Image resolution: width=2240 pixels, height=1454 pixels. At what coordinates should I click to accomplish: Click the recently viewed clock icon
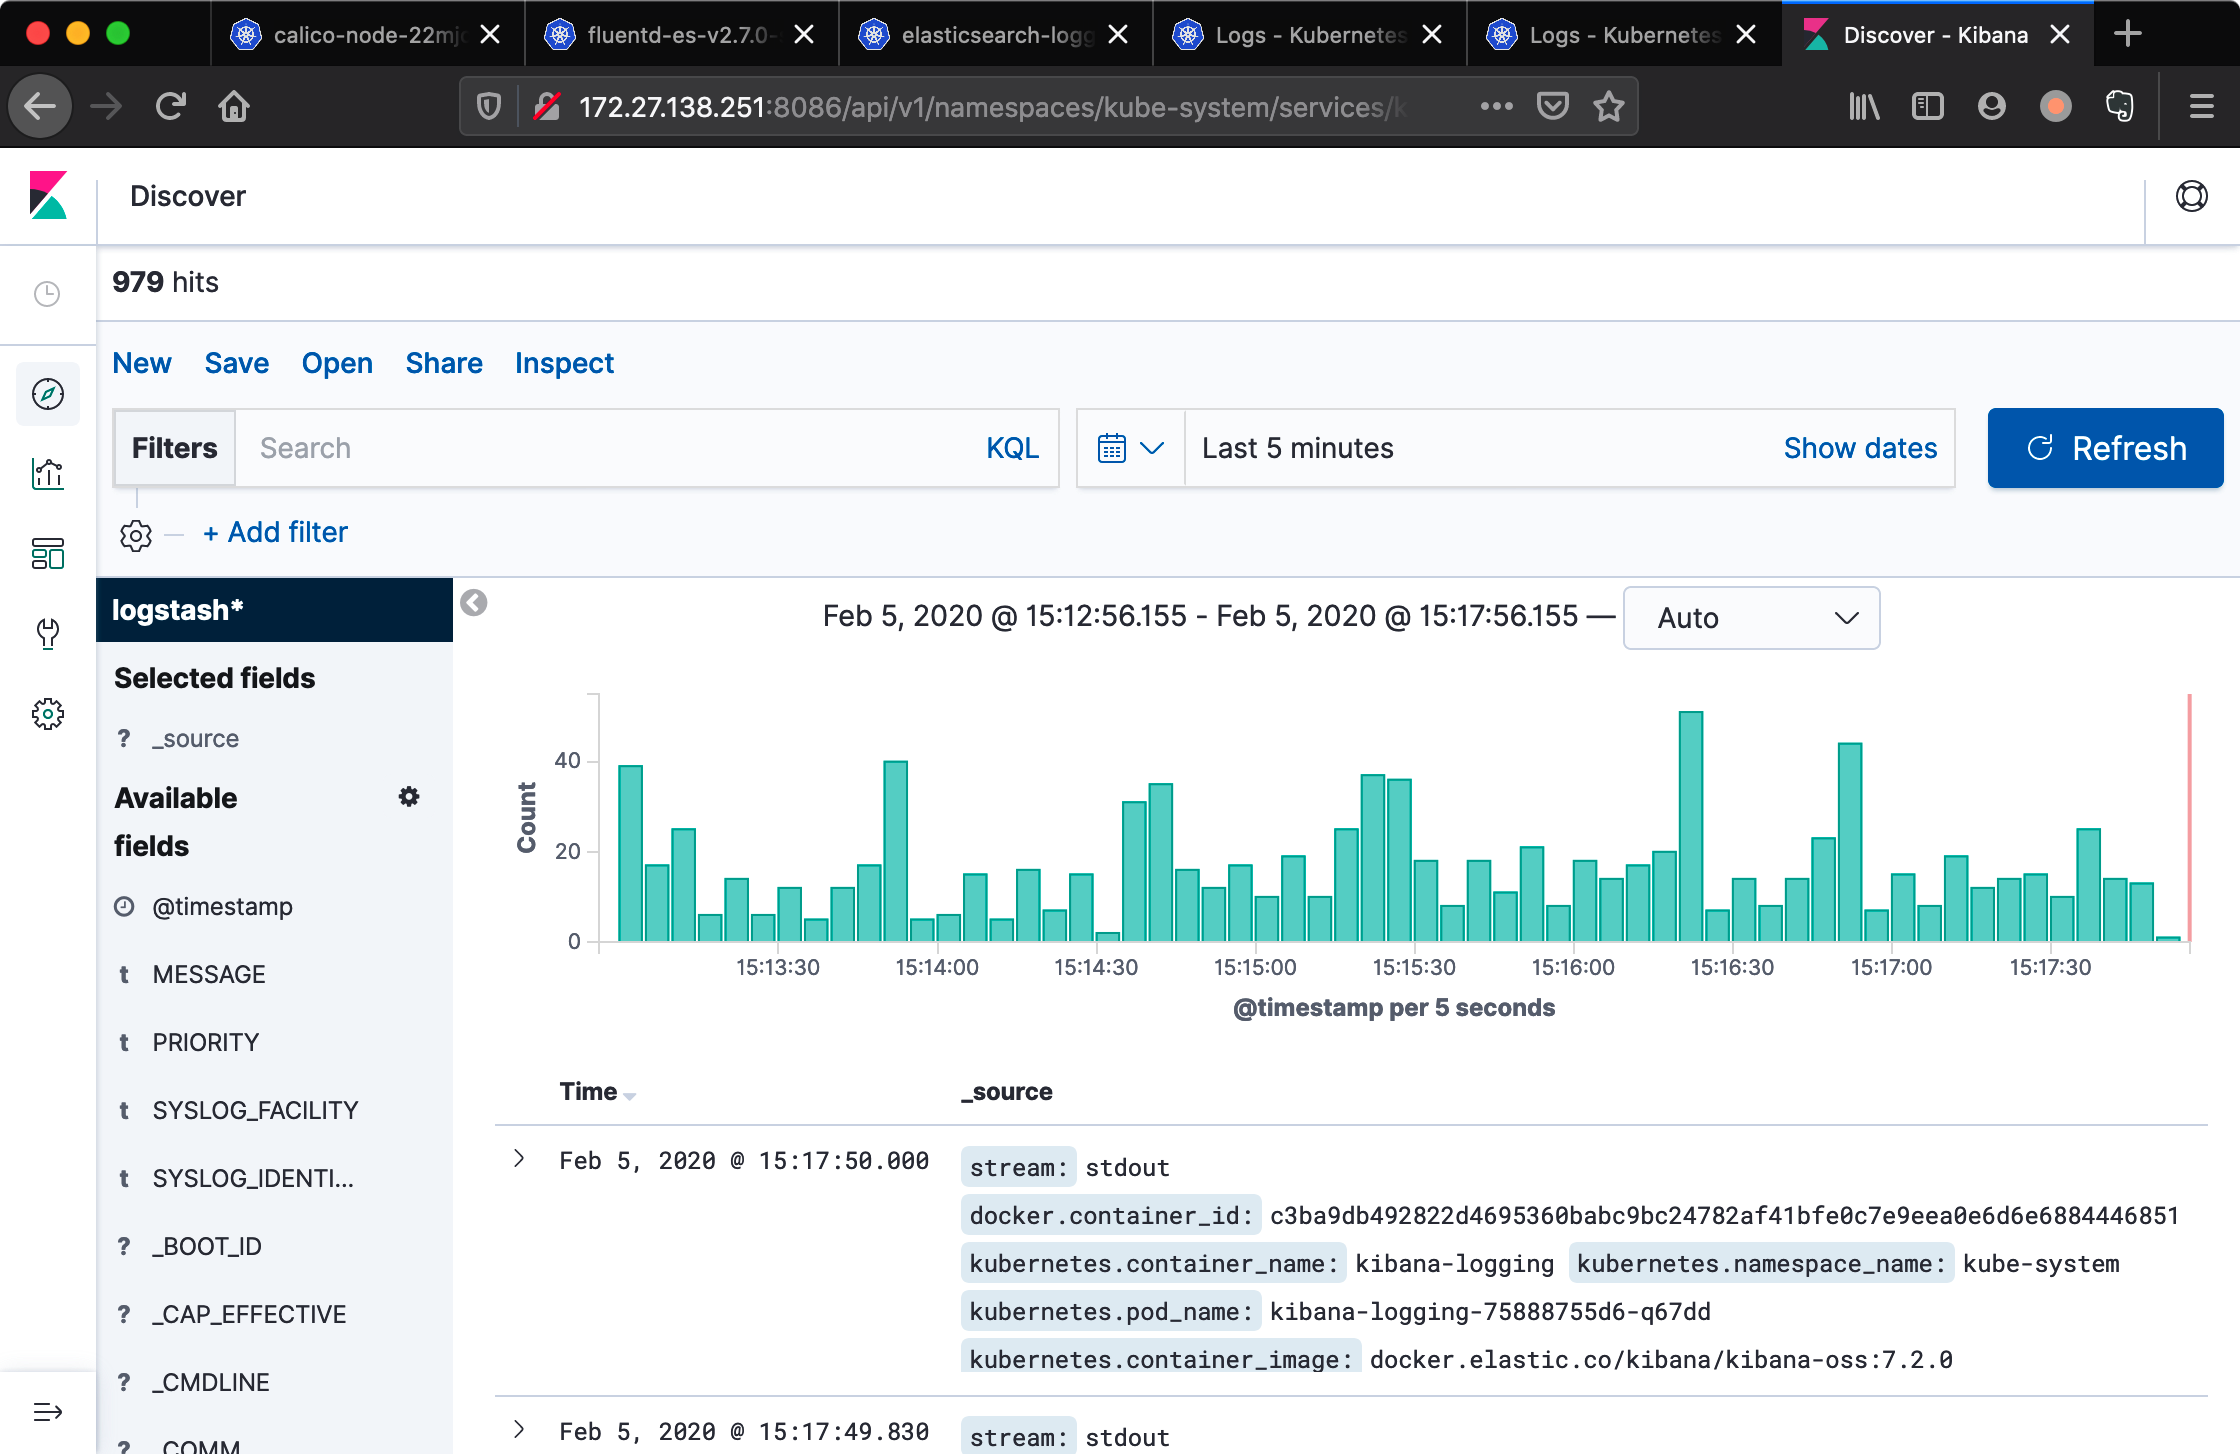47,293
